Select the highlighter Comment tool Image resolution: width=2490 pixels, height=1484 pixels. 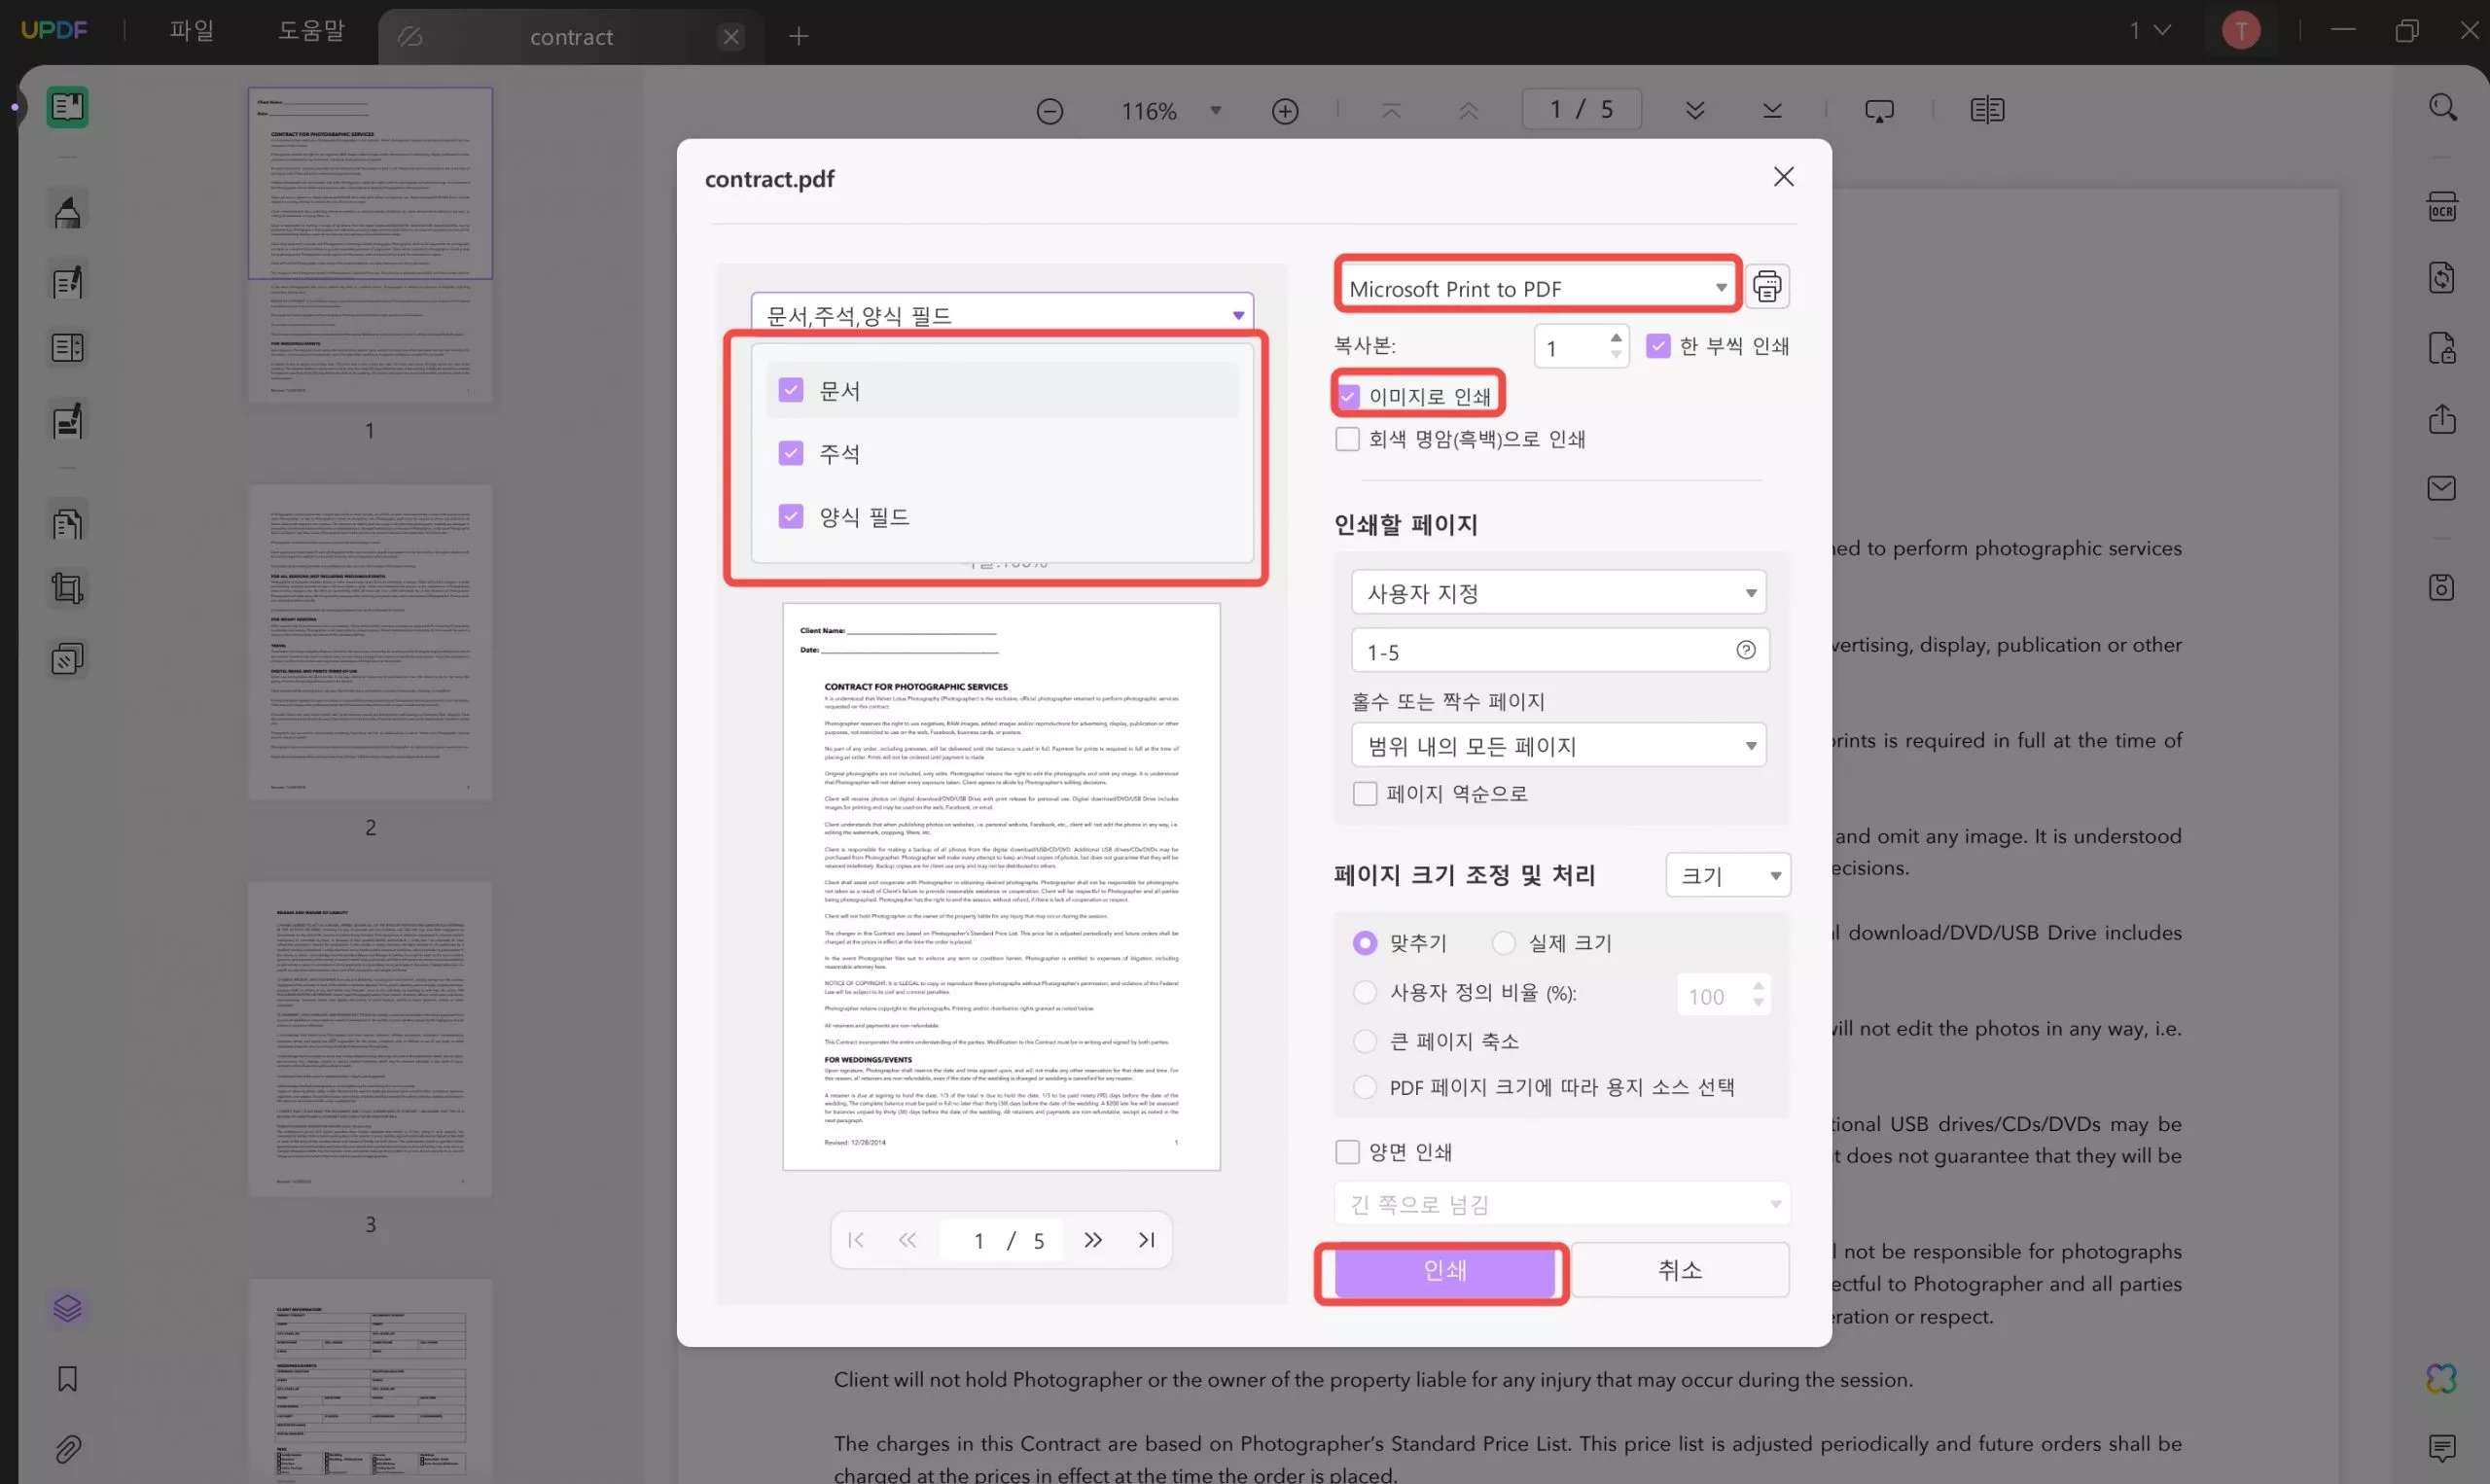click(x=67, y=212)
